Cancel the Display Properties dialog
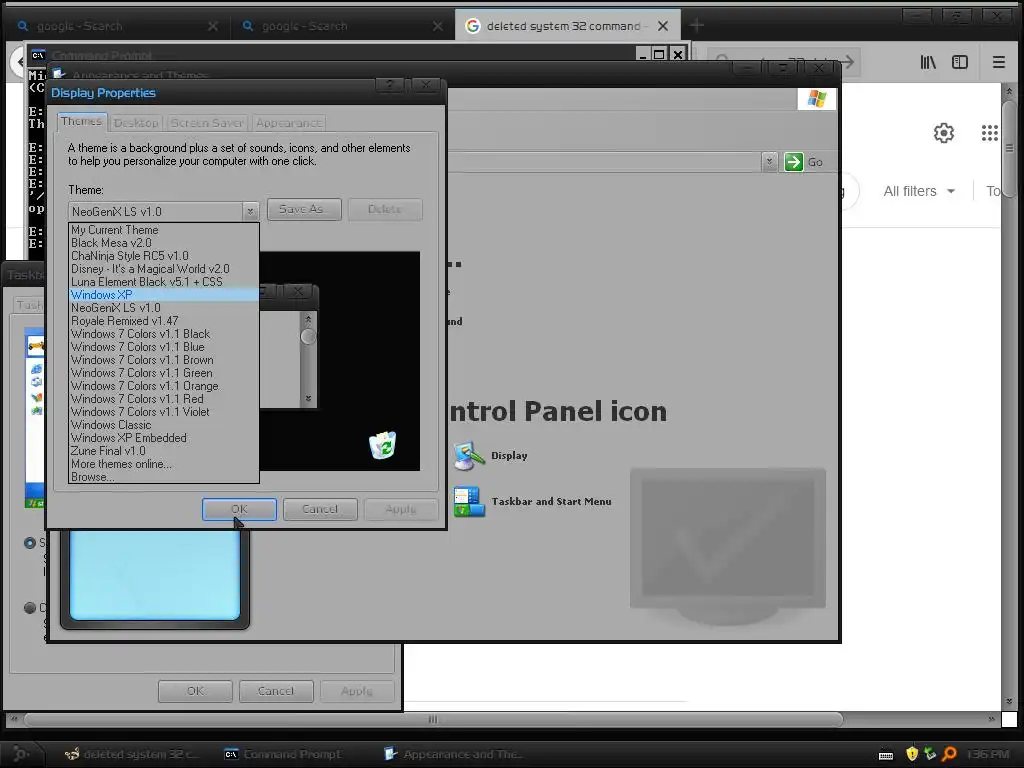Image resolution: width=1024 pixels, height=768 pixels. 320,509
